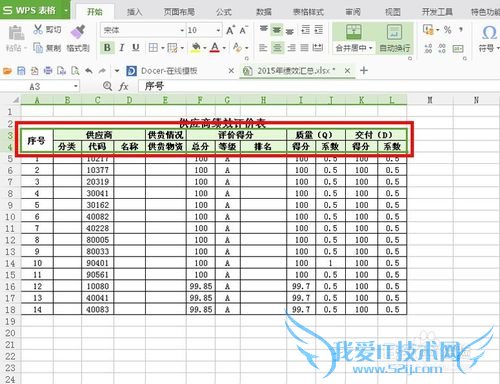Click the formula bar zoom magnifier icon

(x=107, y=86)
